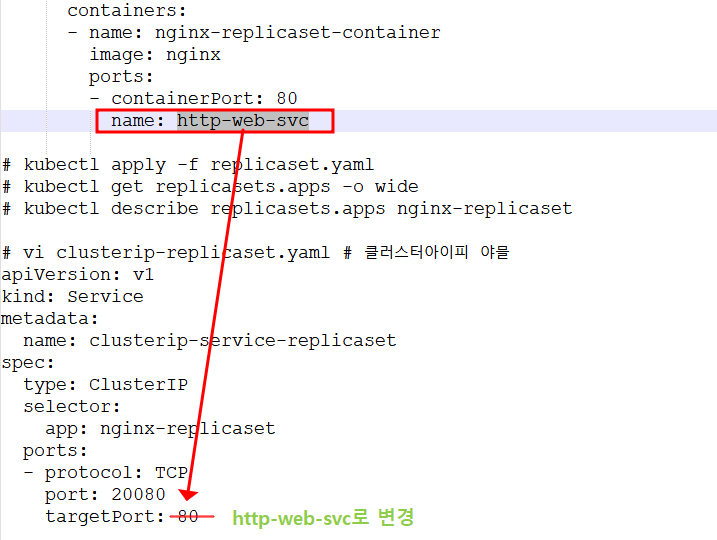This screenshot has width=717, height=540.
Task: Click the containerPort: 80 line
Action: [x=193, y=98]
